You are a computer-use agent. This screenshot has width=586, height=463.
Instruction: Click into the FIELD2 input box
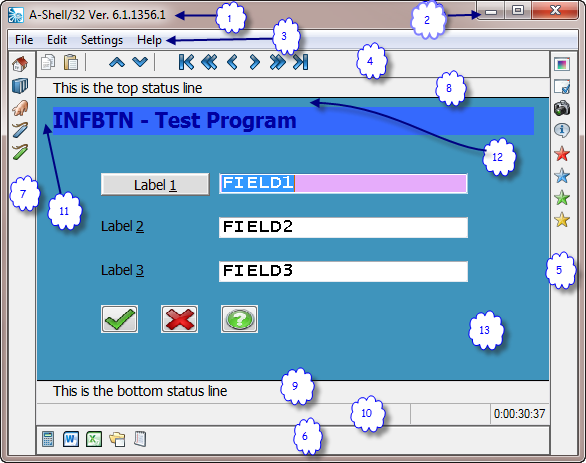coord(343,228)
